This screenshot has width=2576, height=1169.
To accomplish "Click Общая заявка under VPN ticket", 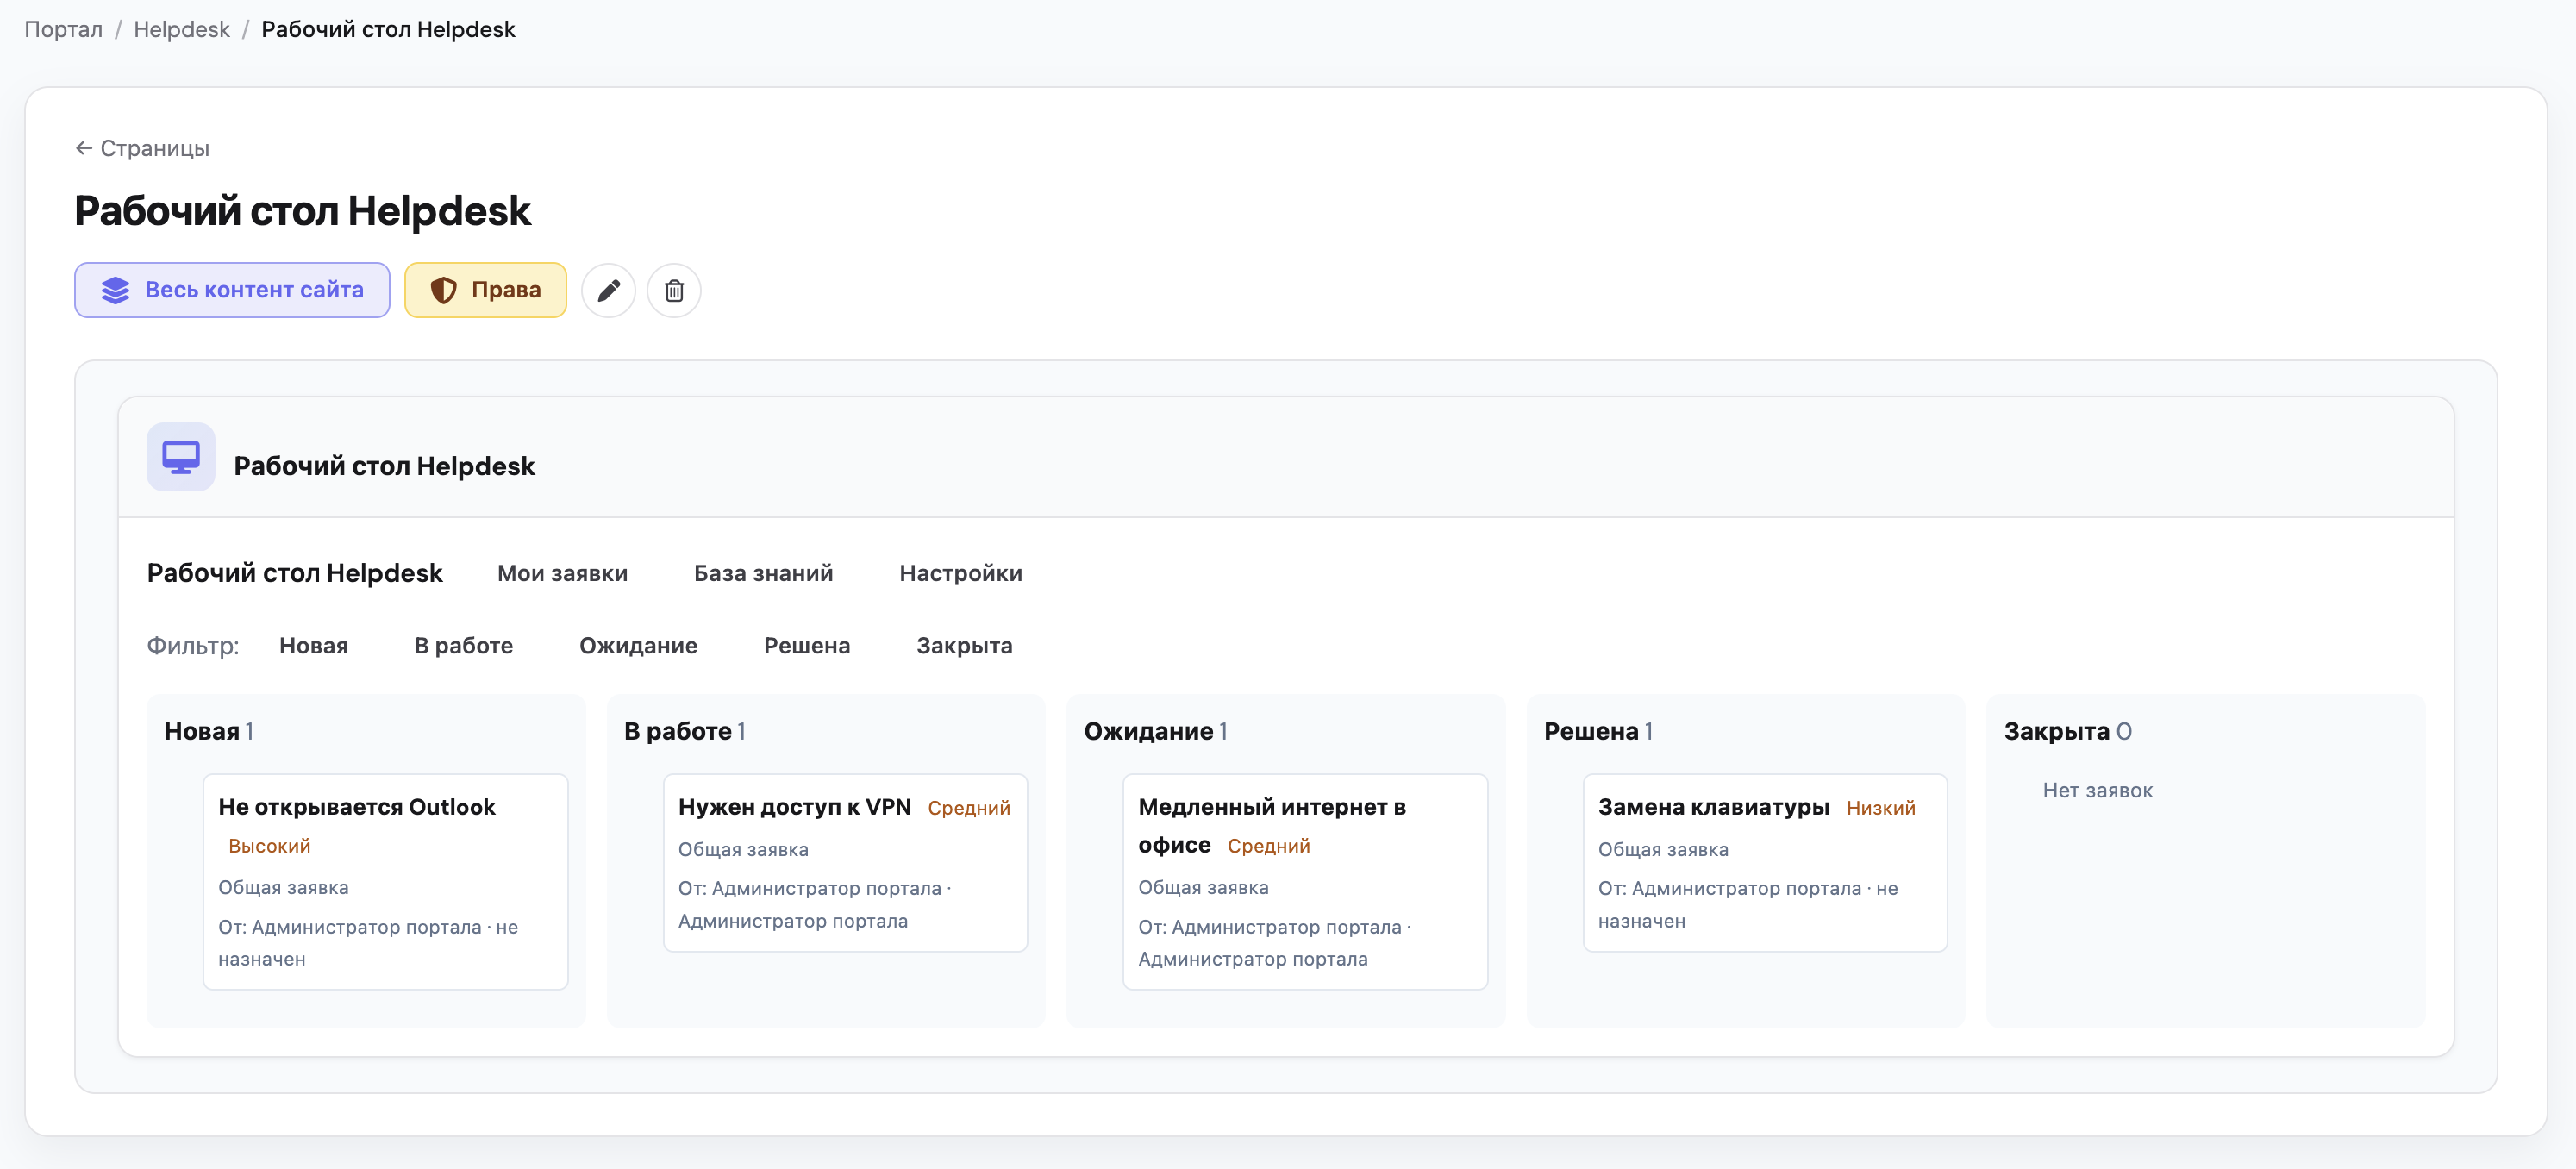I will tap(744, 849).
